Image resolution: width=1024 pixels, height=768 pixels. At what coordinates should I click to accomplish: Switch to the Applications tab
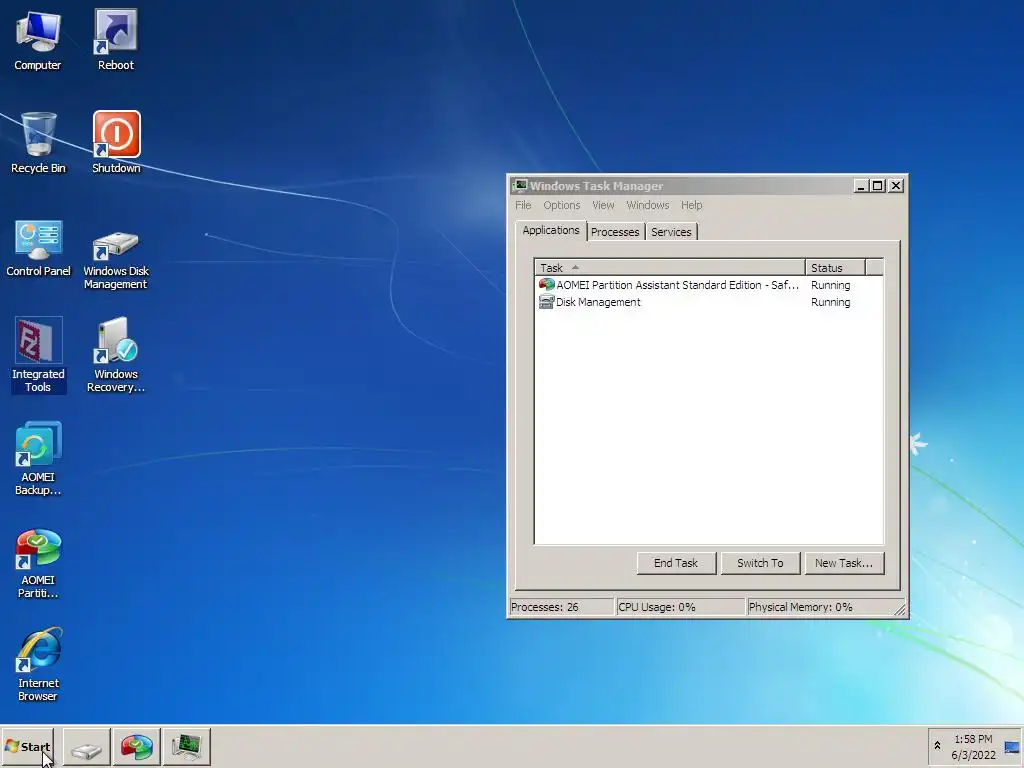(x=551, y=231)
